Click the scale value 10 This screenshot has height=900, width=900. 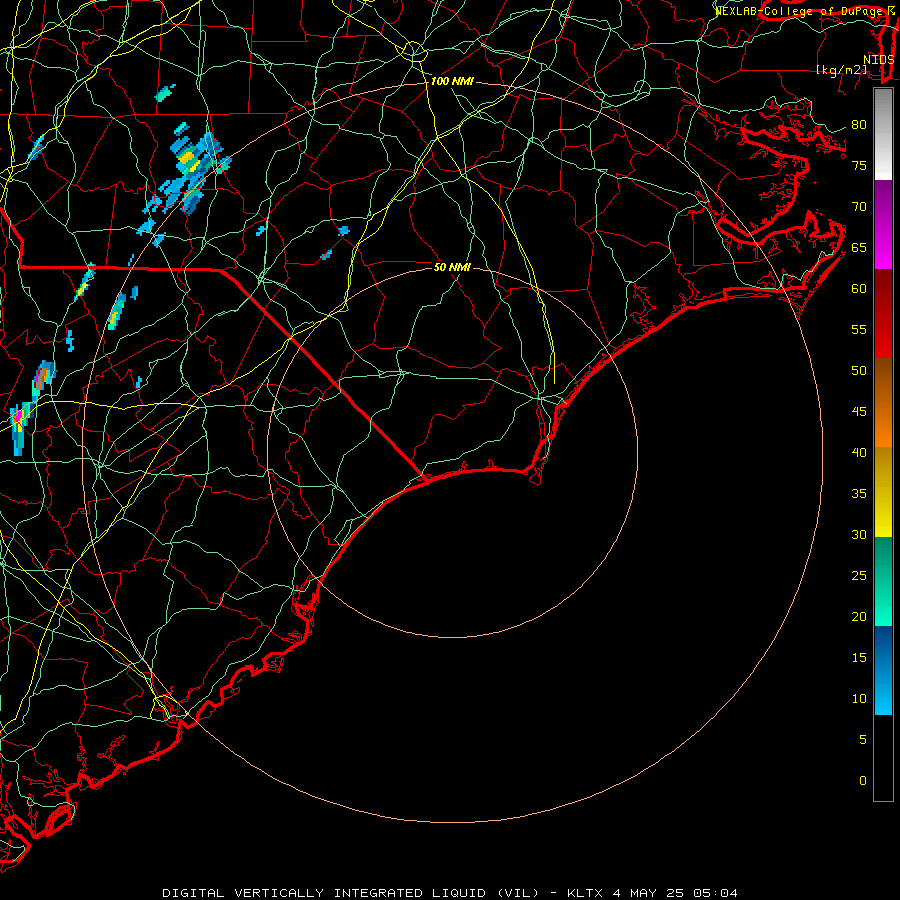coord(859,699)
